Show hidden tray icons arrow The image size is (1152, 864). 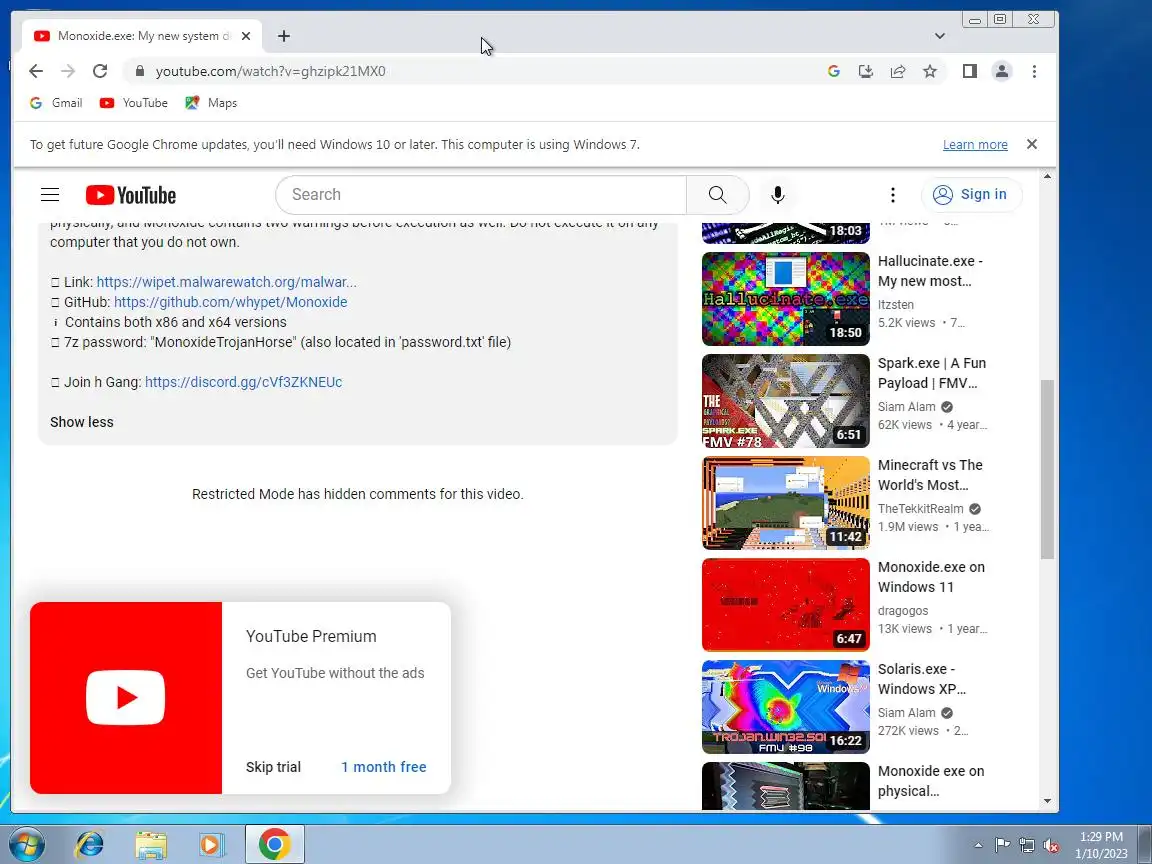pos(978,846)
